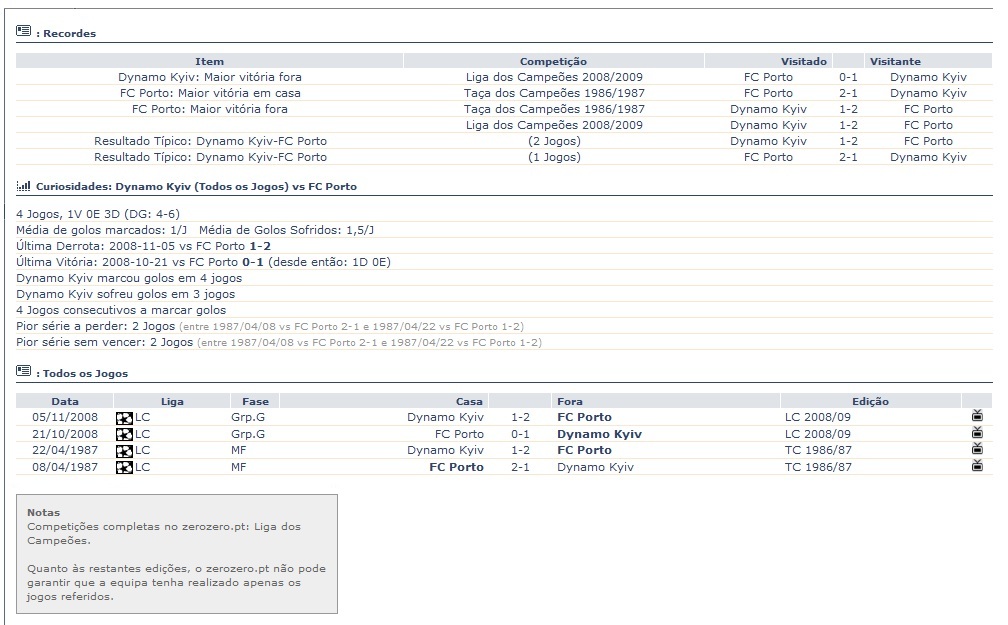Click the Competição column header

coord(554,61)
